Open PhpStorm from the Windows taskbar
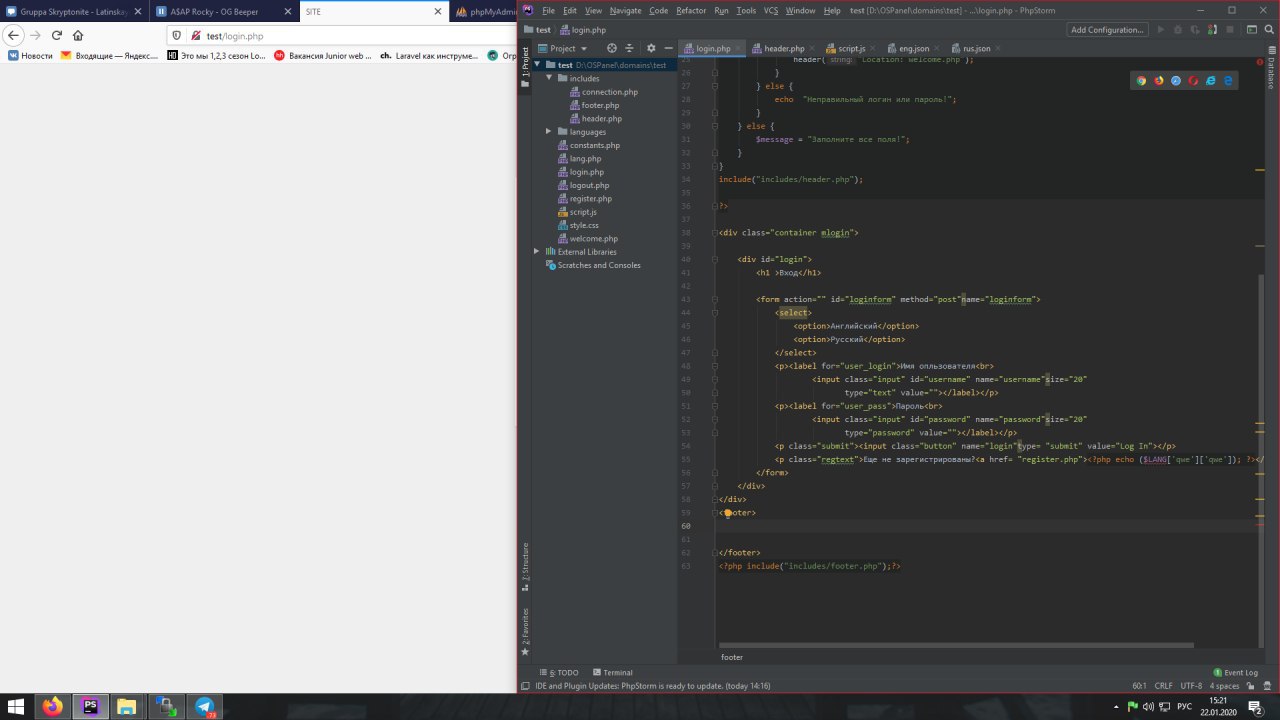The image size is (1280, 720). pos(91,706)
